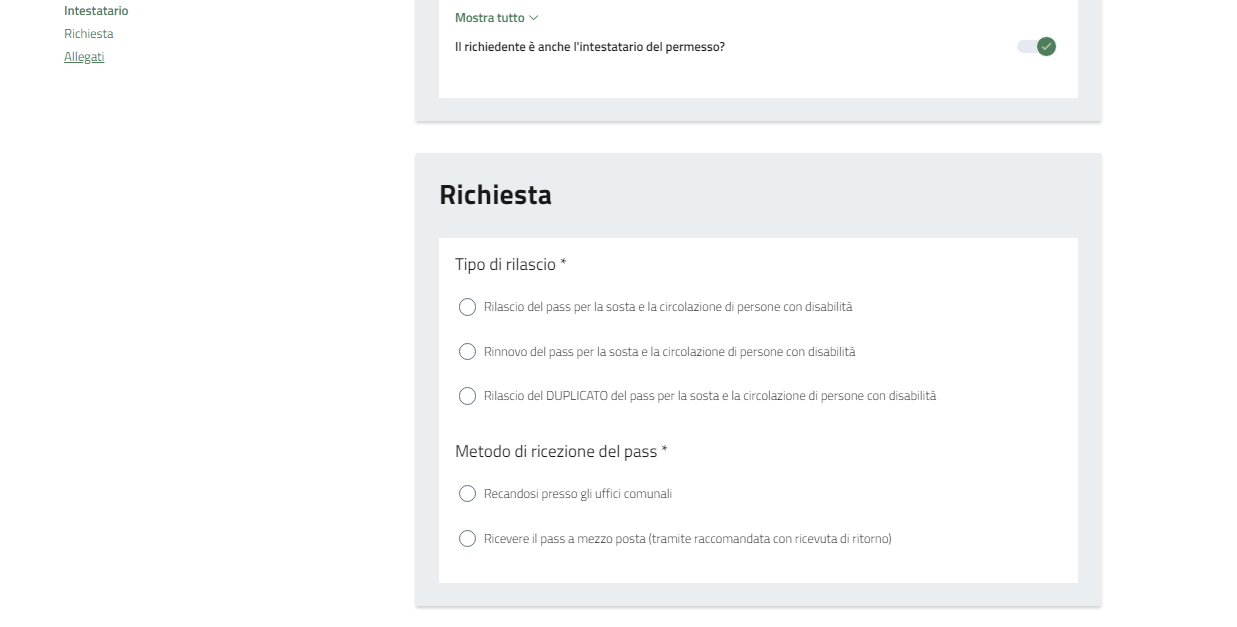Click the chevron icon beside Mostra tutto
The image size is (1237, 627).
click(534, 18)
